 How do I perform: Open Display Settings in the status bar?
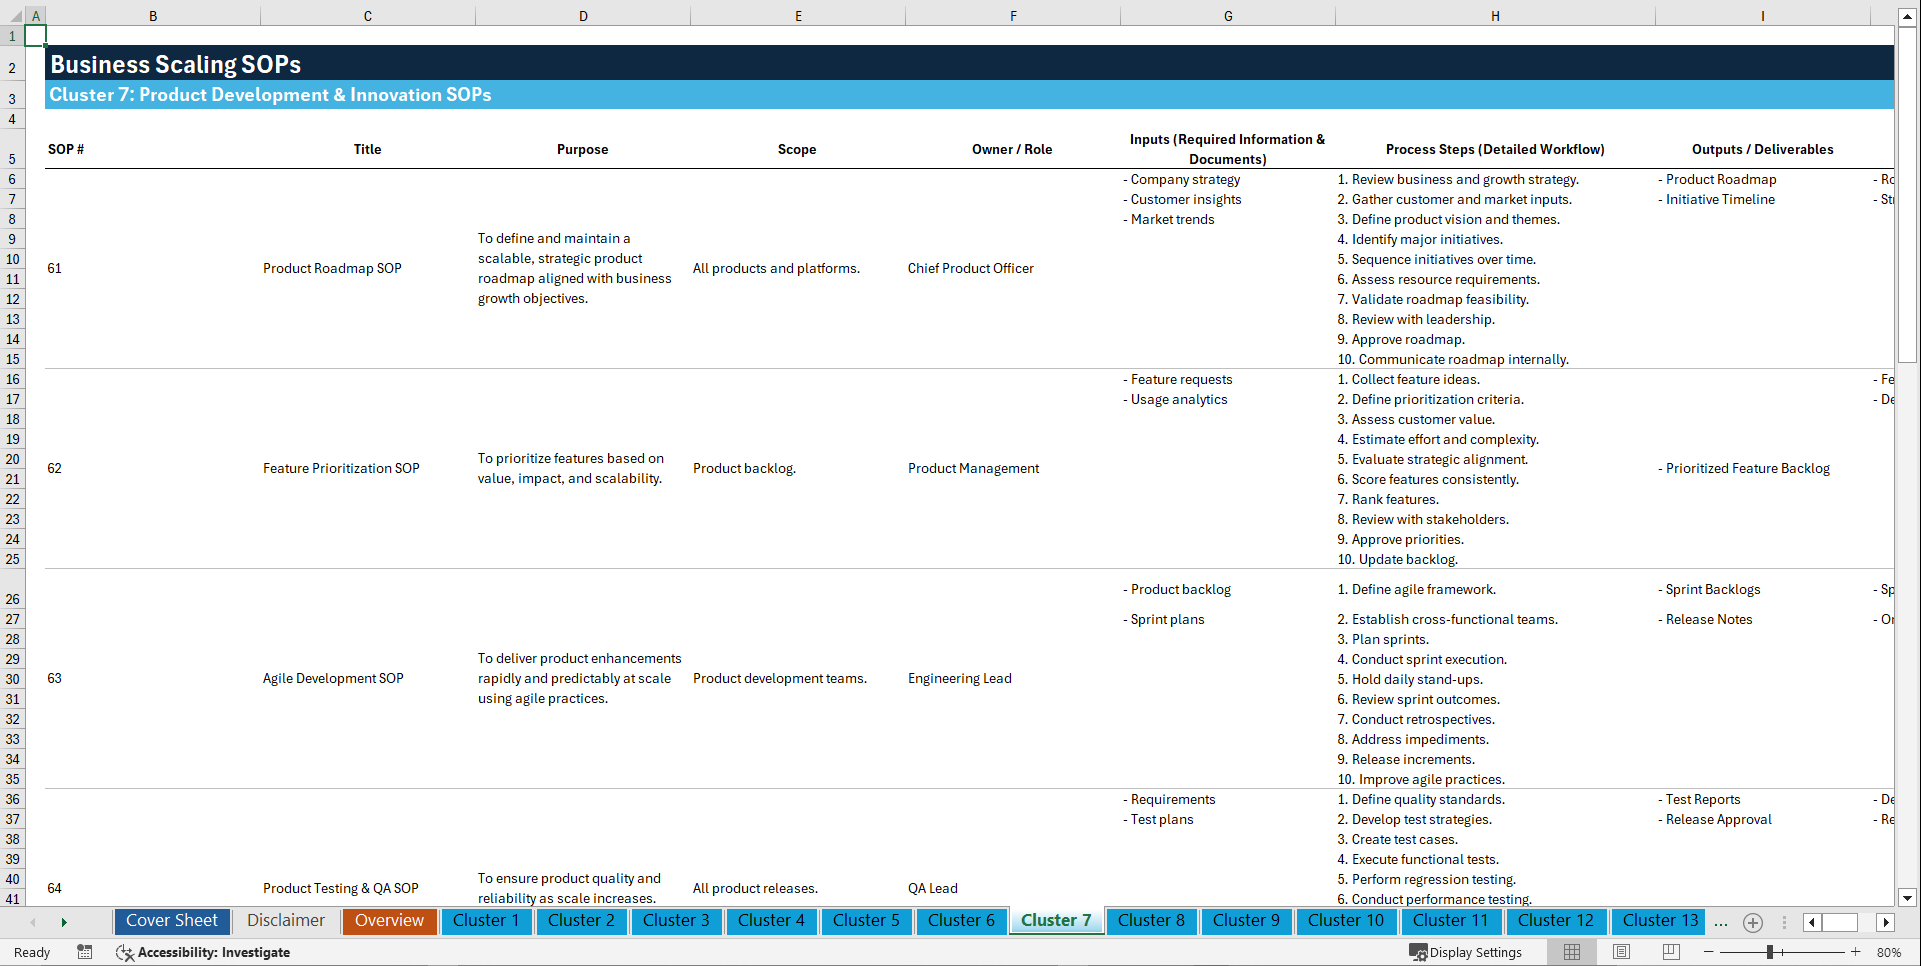tap(1466, 952)
